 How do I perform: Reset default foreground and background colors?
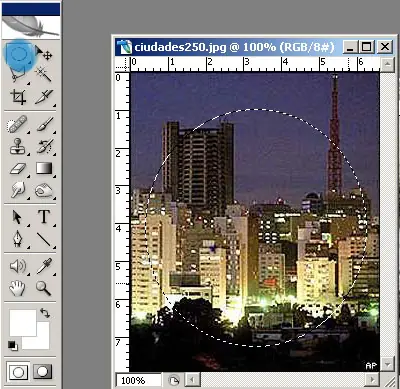point(13,345)
